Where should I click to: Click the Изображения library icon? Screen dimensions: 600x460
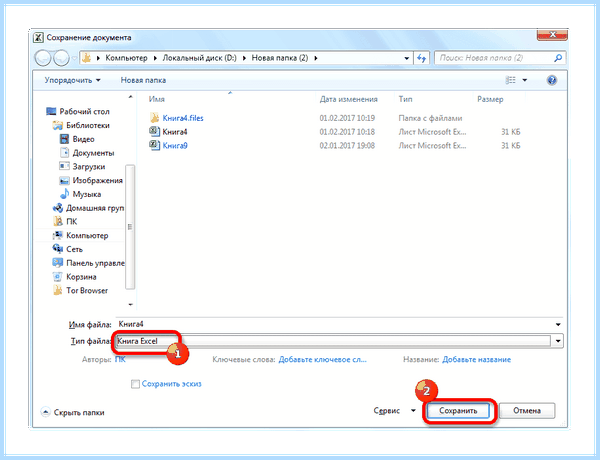64,180
